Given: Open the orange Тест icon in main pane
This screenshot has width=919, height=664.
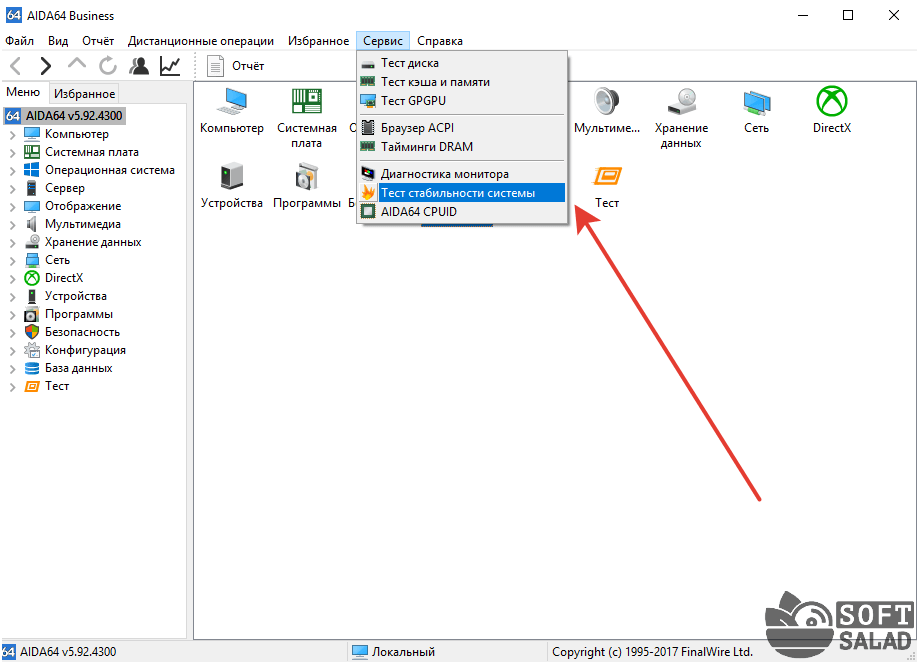Looking at the screenshot, I should coord(607,186).
